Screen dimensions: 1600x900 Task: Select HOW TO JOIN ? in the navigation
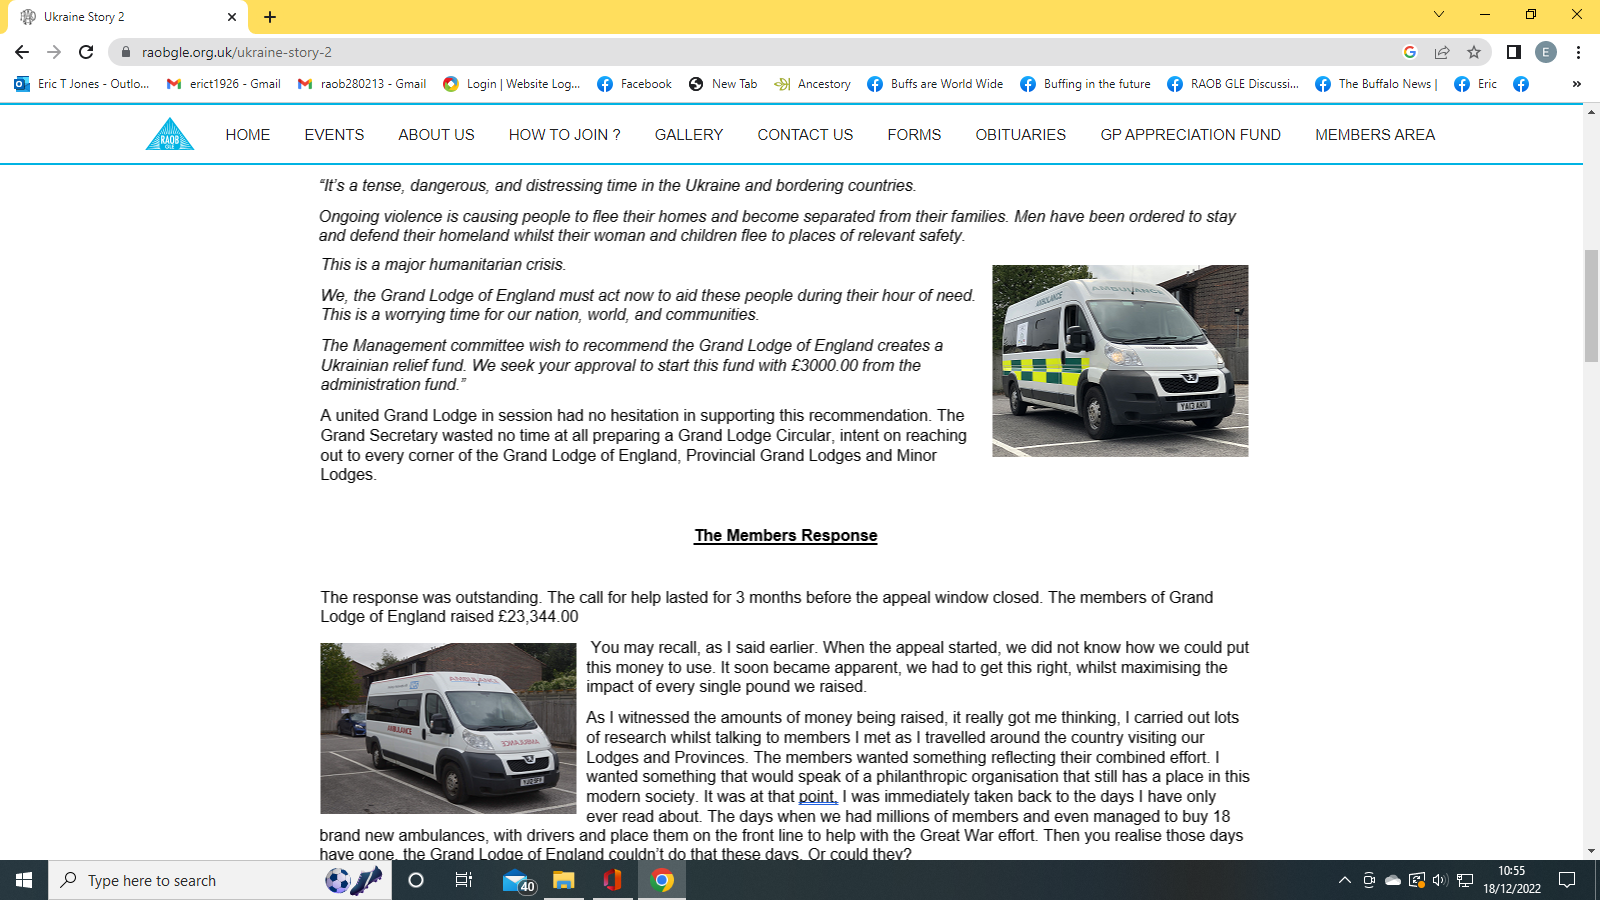click(x=565, y=135)
